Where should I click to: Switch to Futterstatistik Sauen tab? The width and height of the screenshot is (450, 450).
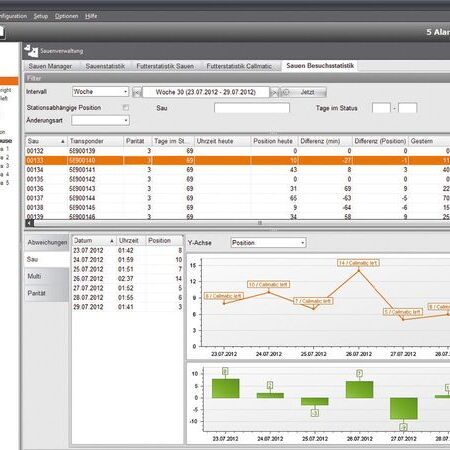pyautogui.click(x=165, y=66)
